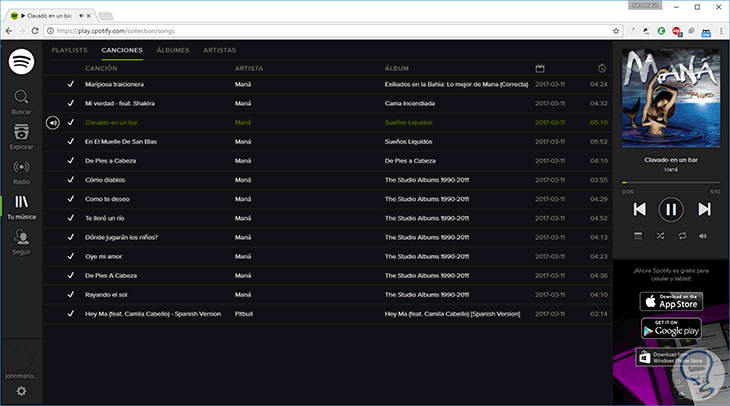Click the Windows Phone Store download badge
The image size is (730, 406).
click(671, 357)
